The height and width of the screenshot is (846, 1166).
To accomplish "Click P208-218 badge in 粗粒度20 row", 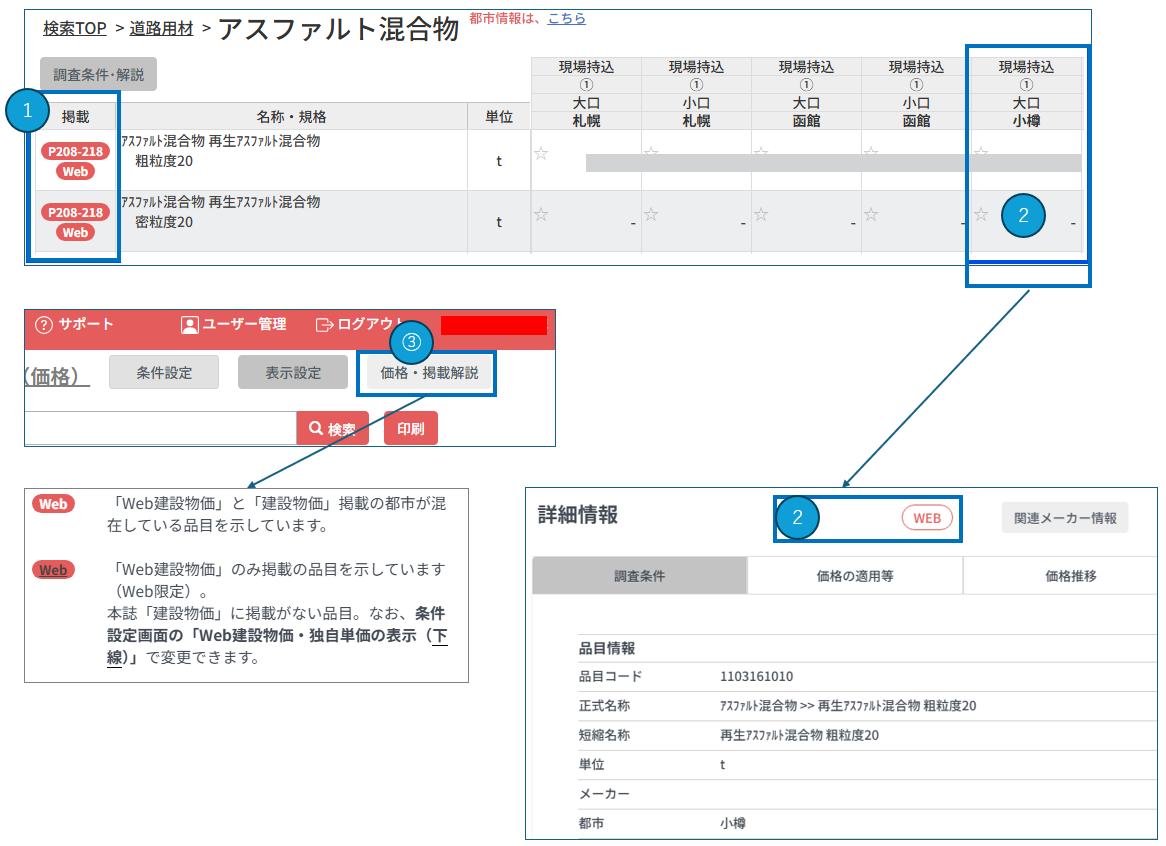I will (75, 152).
